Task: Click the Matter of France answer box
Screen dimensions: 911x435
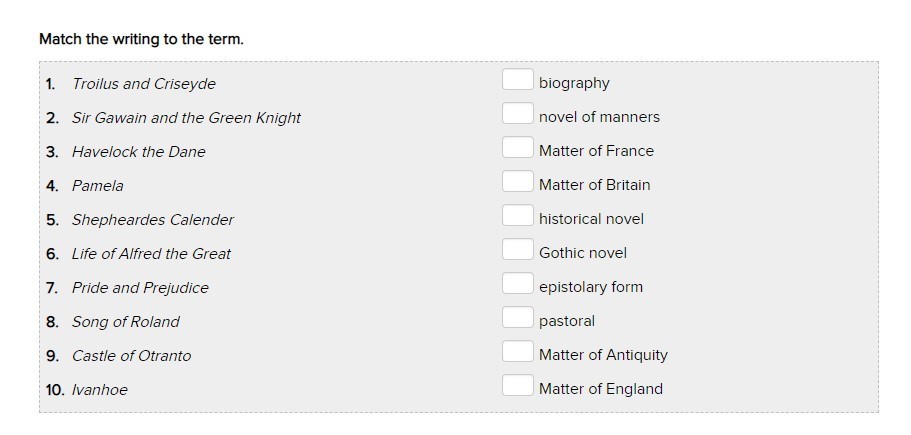Action: (x=517, y=148)
